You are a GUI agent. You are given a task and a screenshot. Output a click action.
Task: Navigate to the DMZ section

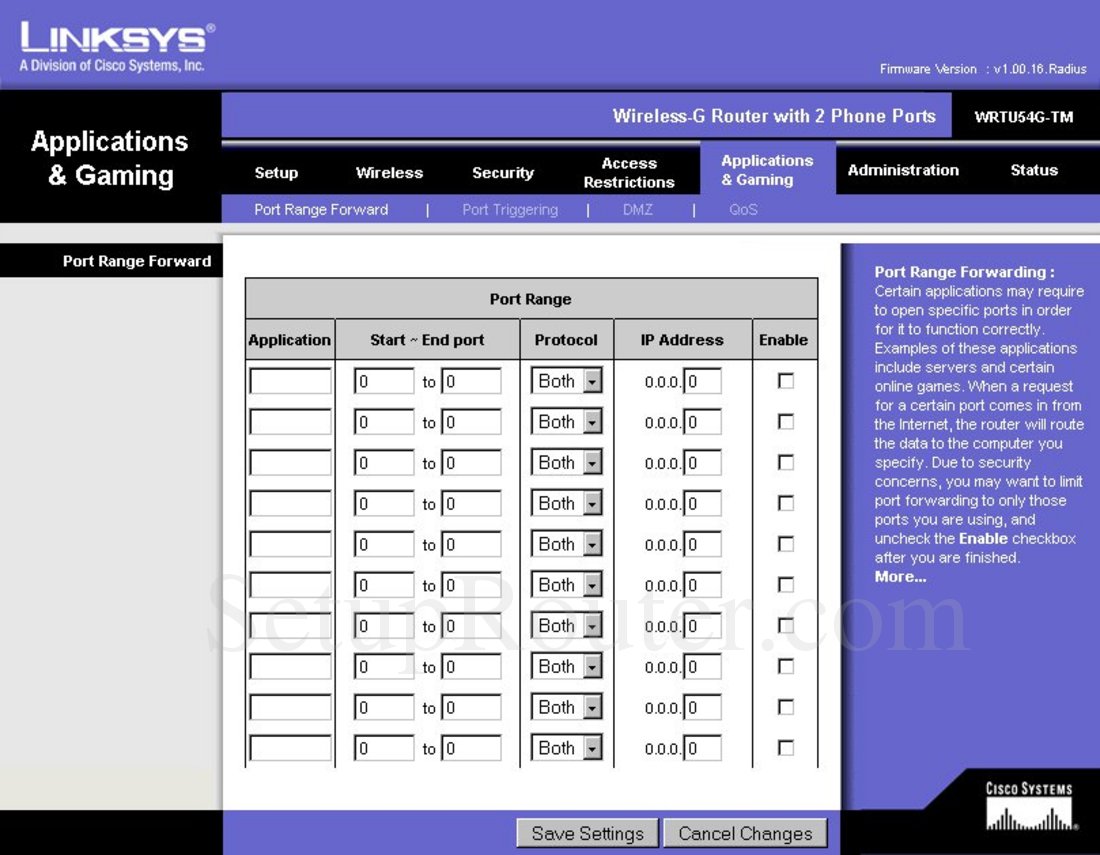638,209
